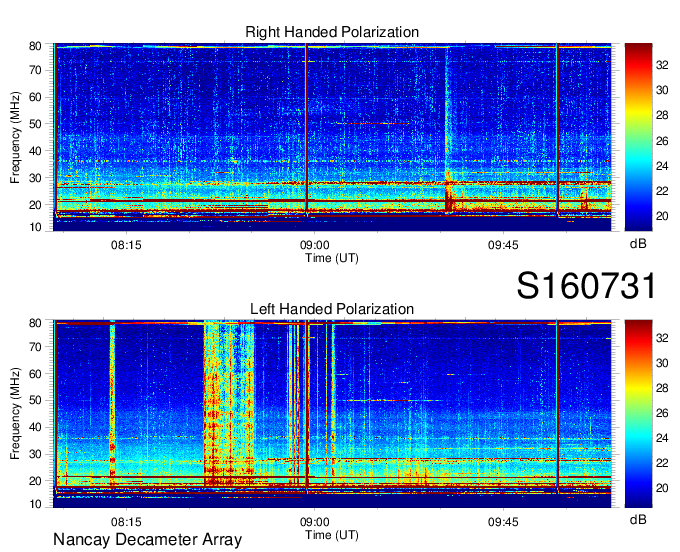This screenshot has height=552, width=680.
Task: Click the 60 MHz tick on right-handed plot
Action: pyautogui.click(x=35, y=97)
